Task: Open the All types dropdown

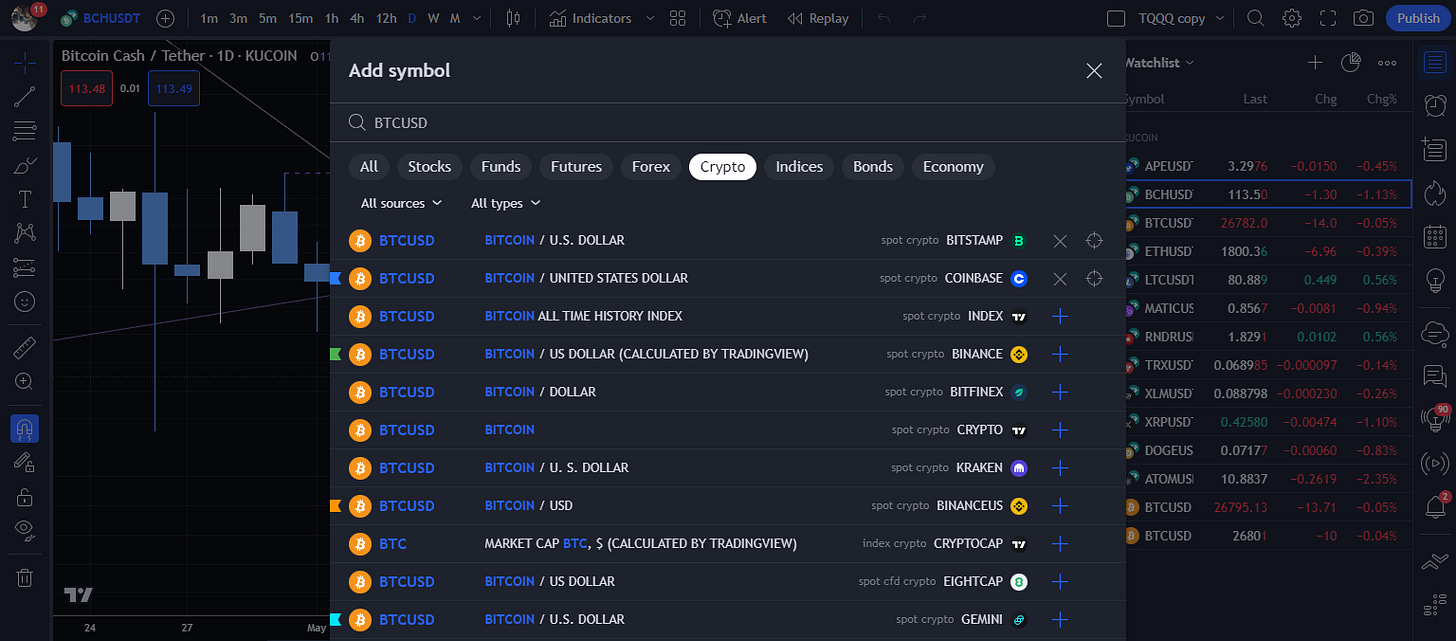Action: [x=506, y=203]
